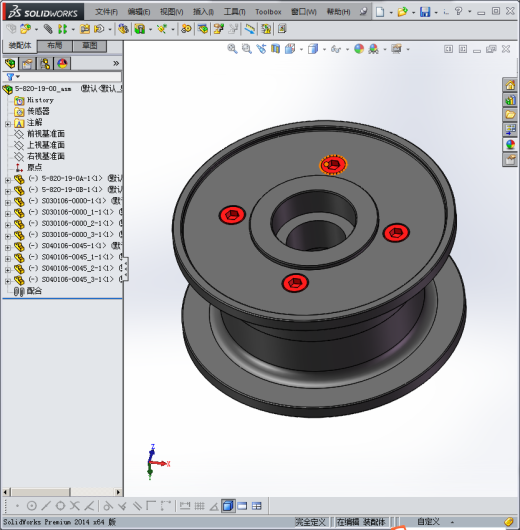Click the New document icon
Screen dimensions: 520x530
380,12
